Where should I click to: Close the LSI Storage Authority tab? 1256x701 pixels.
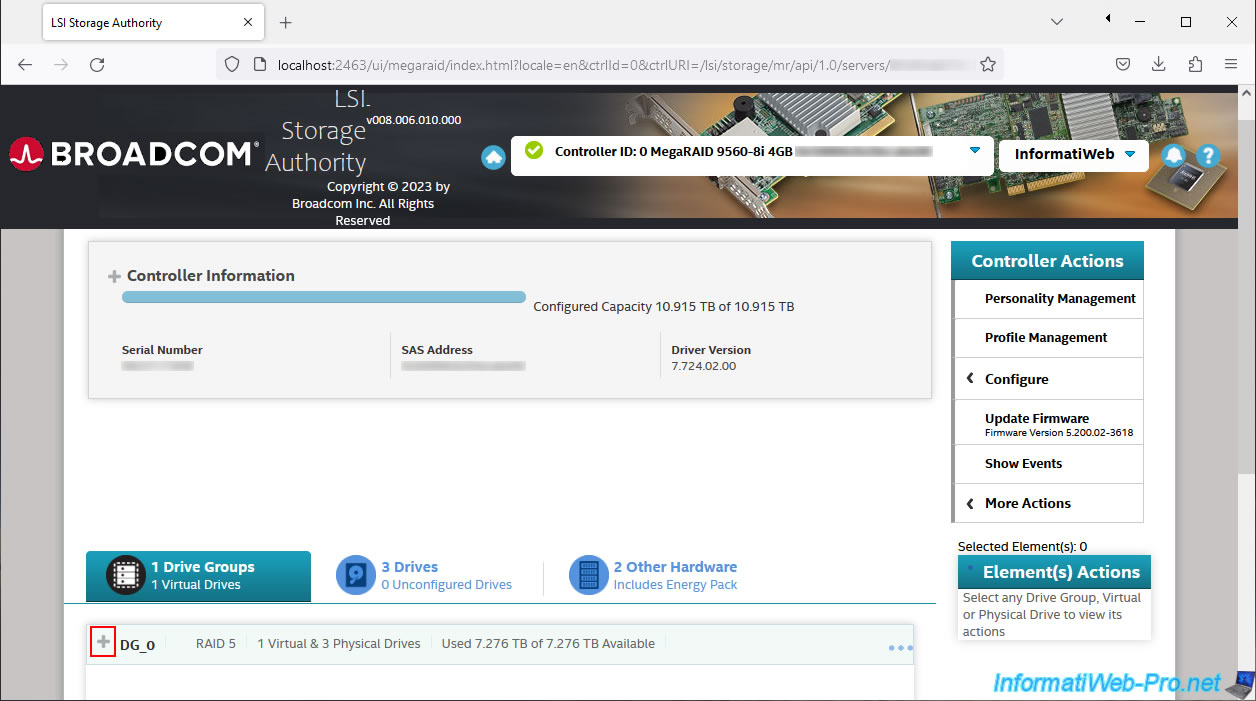246,22
